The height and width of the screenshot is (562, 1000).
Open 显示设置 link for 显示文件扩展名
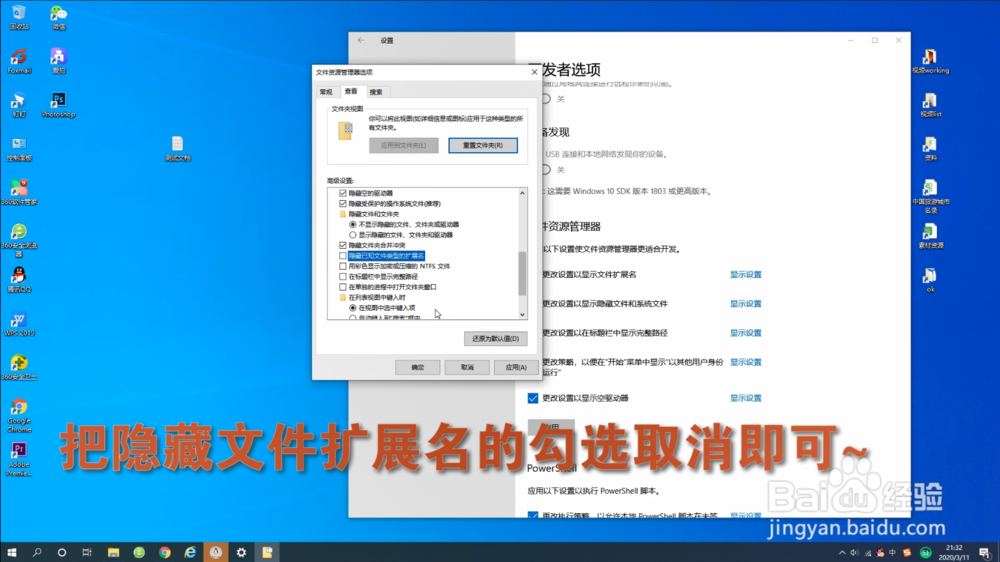(746, 274)
